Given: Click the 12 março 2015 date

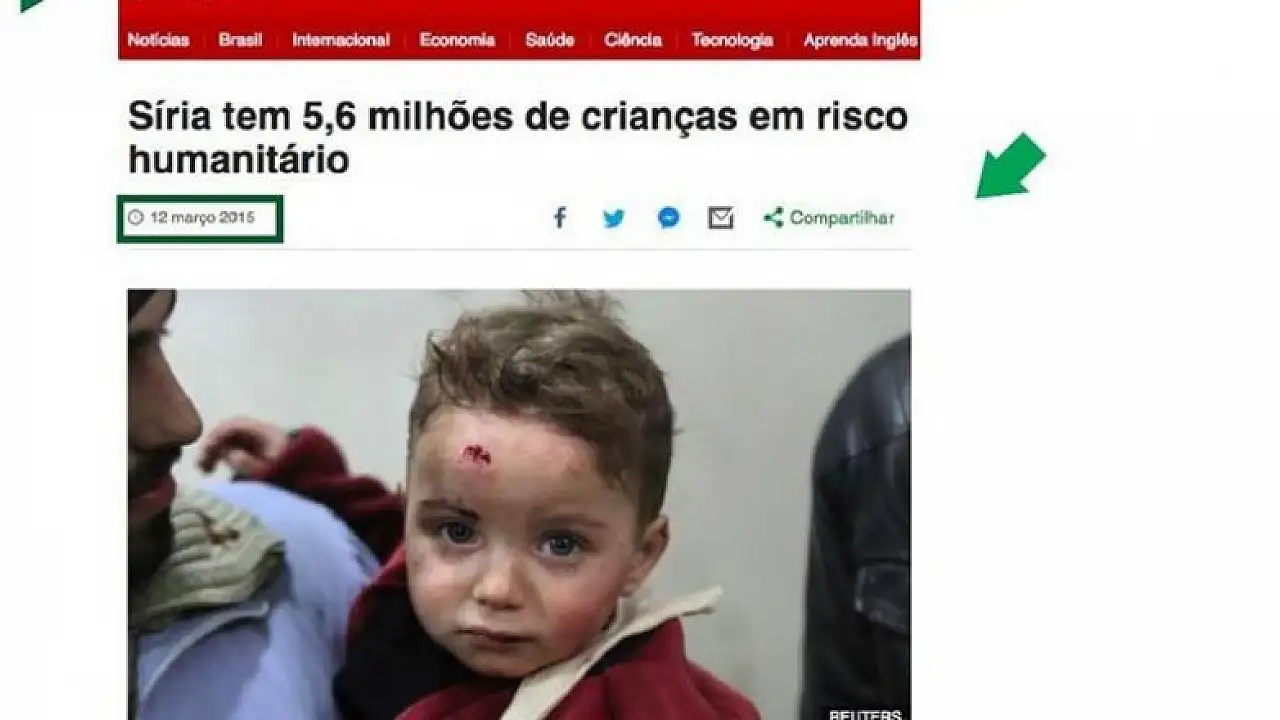Looking at the screenshot, I should (203, 217).
